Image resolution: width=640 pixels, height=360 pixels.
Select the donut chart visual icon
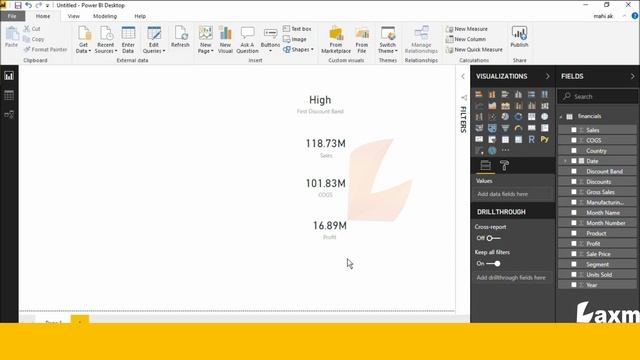(518, 117)
